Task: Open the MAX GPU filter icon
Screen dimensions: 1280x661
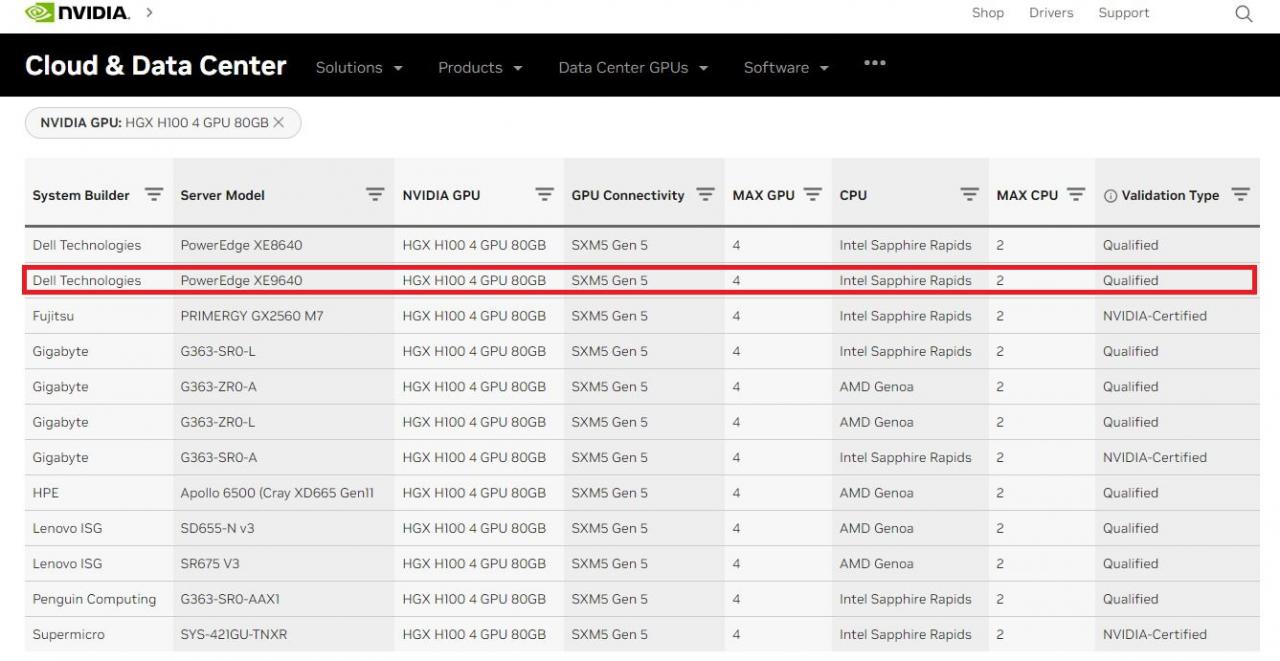Action: (812, 194)
